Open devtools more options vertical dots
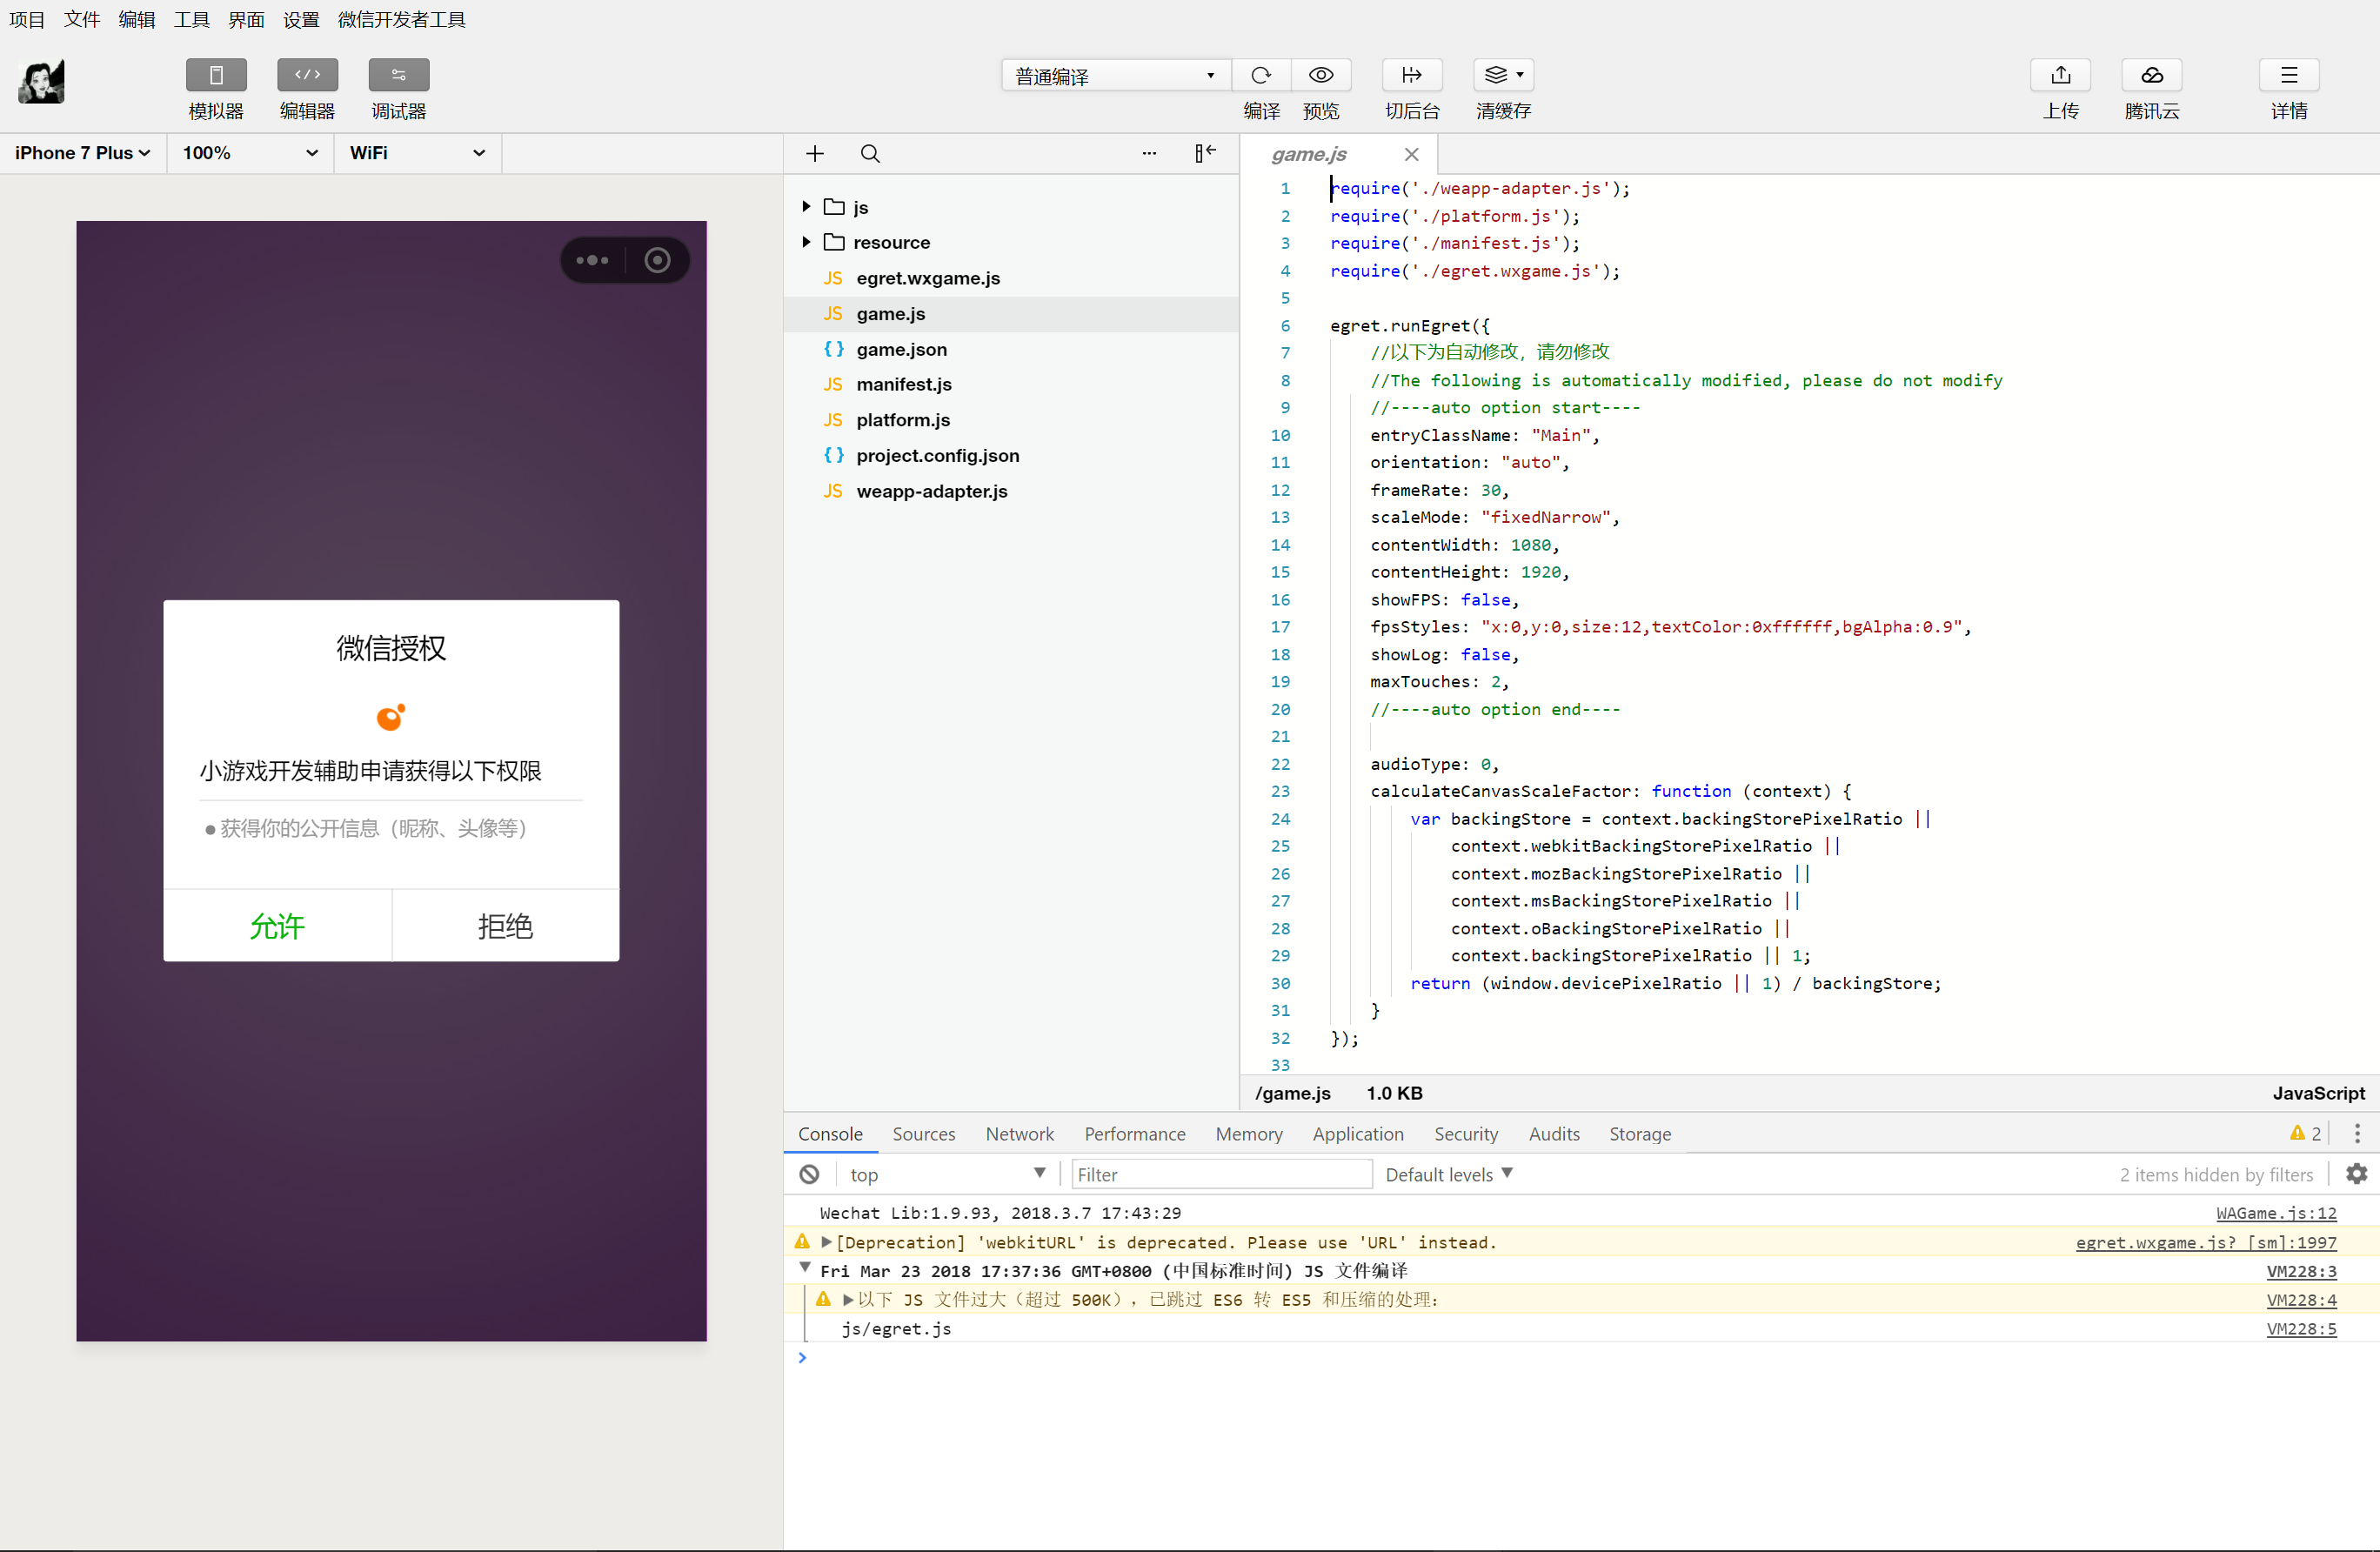2380x1552 pixels. [2357, 1133]
